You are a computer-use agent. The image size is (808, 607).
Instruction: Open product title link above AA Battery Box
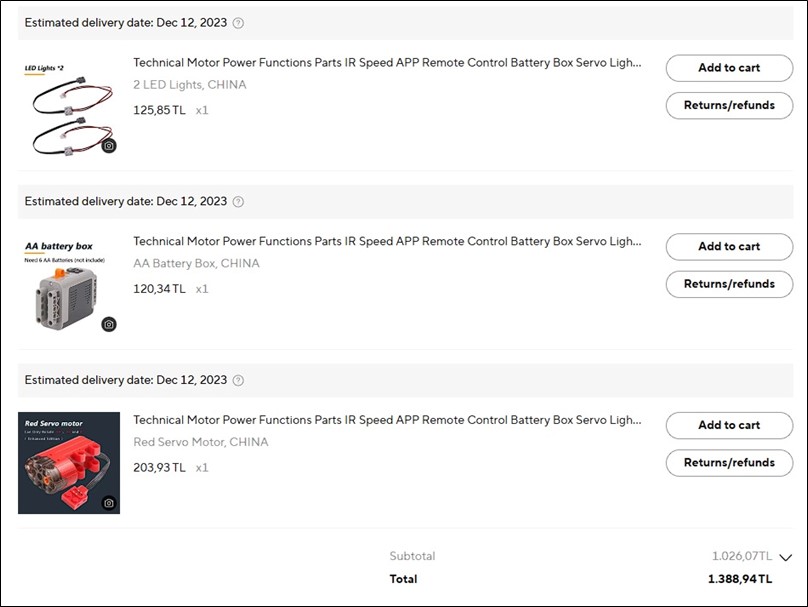click(387, 242)
